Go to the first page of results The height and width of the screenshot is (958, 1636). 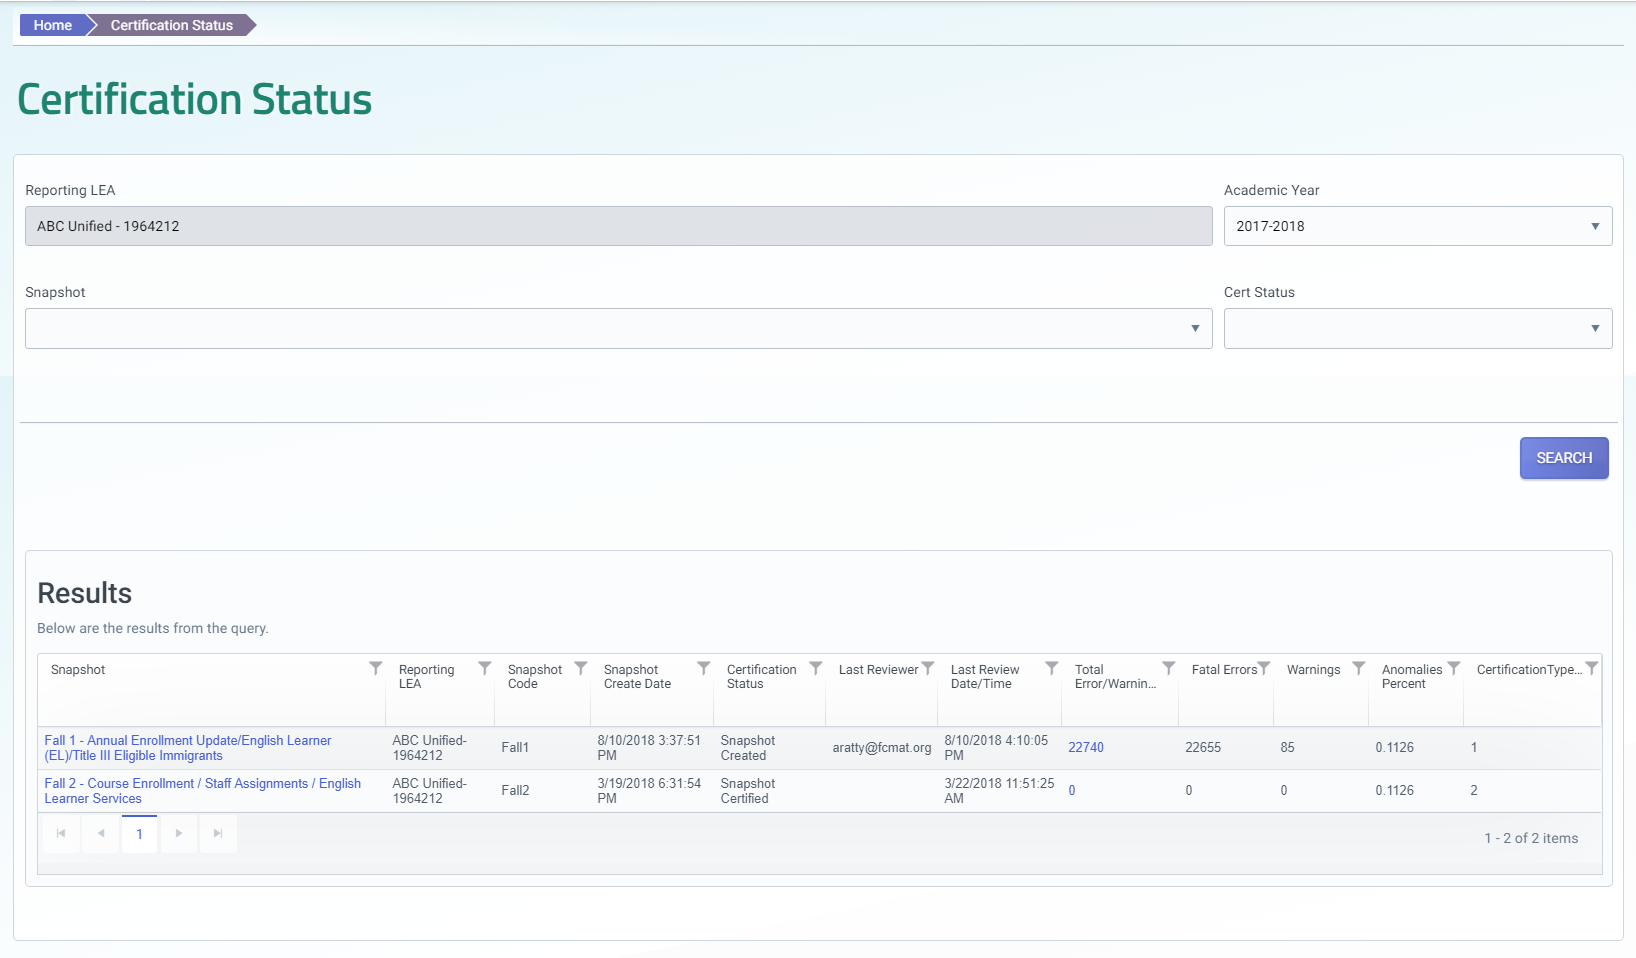pyautogui.click(x=61, y=833)
